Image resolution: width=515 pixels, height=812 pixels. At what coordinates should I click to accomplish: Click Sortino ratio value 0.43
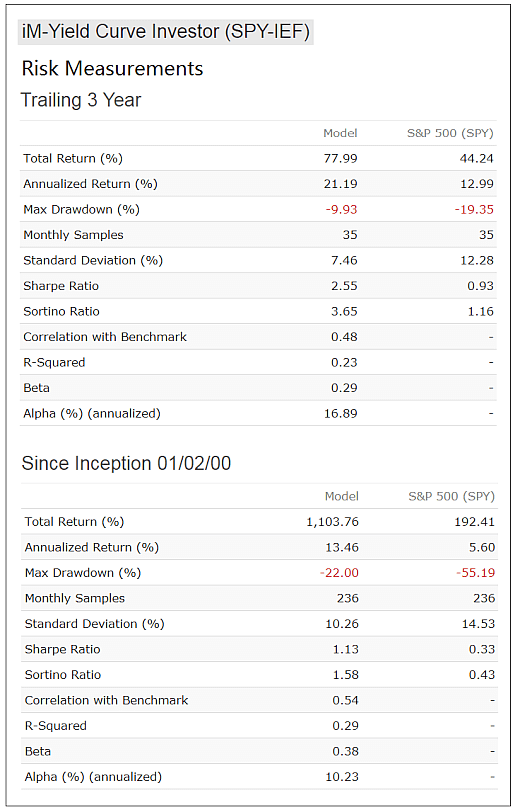point(482,675)
